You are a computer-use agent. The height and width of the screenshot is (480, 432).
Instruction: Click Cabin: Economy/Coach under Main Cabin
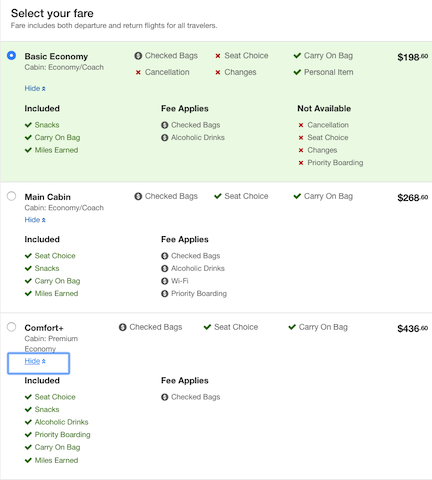point(64,208)
